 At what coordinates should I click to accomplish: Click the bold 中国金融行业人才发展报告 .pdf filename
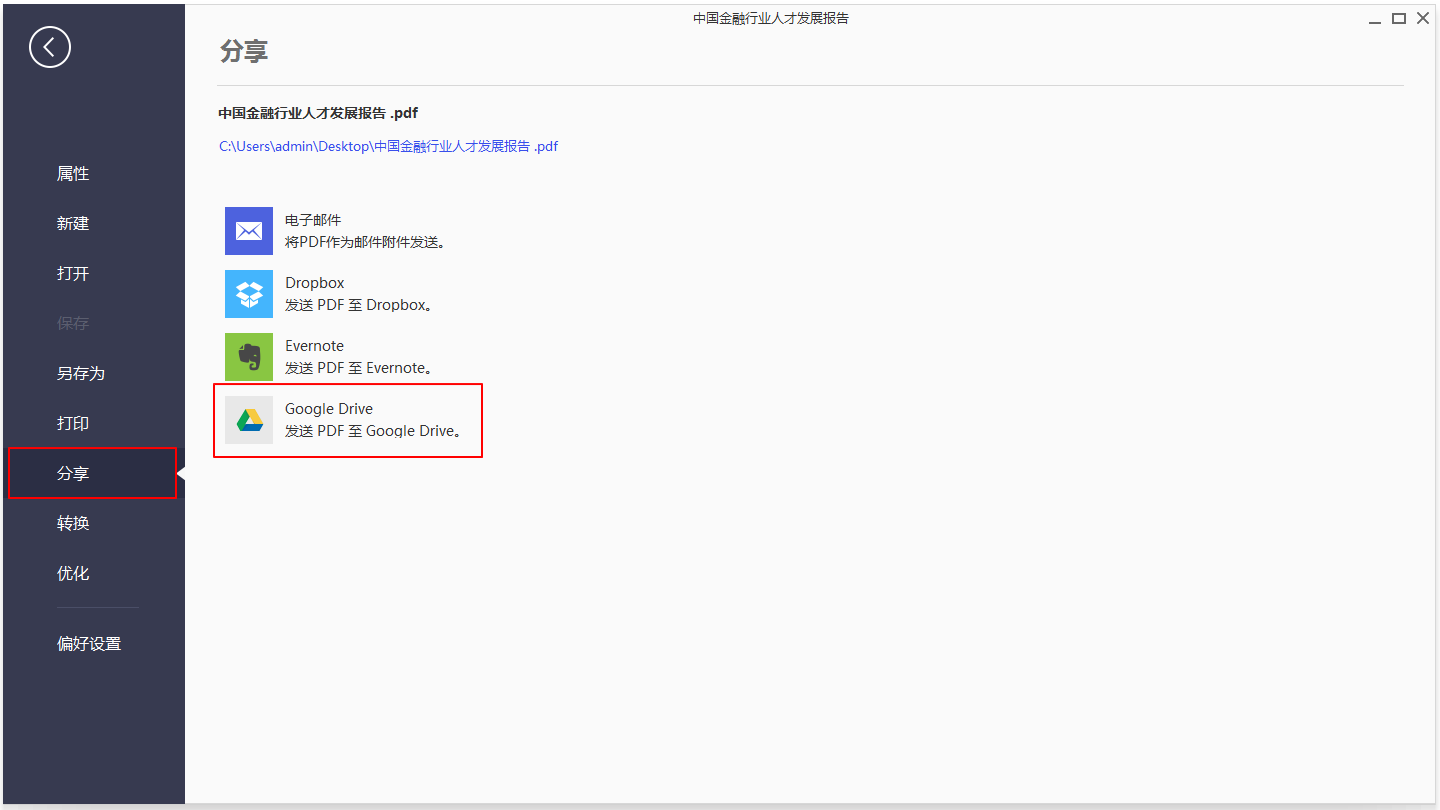pos(318,113)
